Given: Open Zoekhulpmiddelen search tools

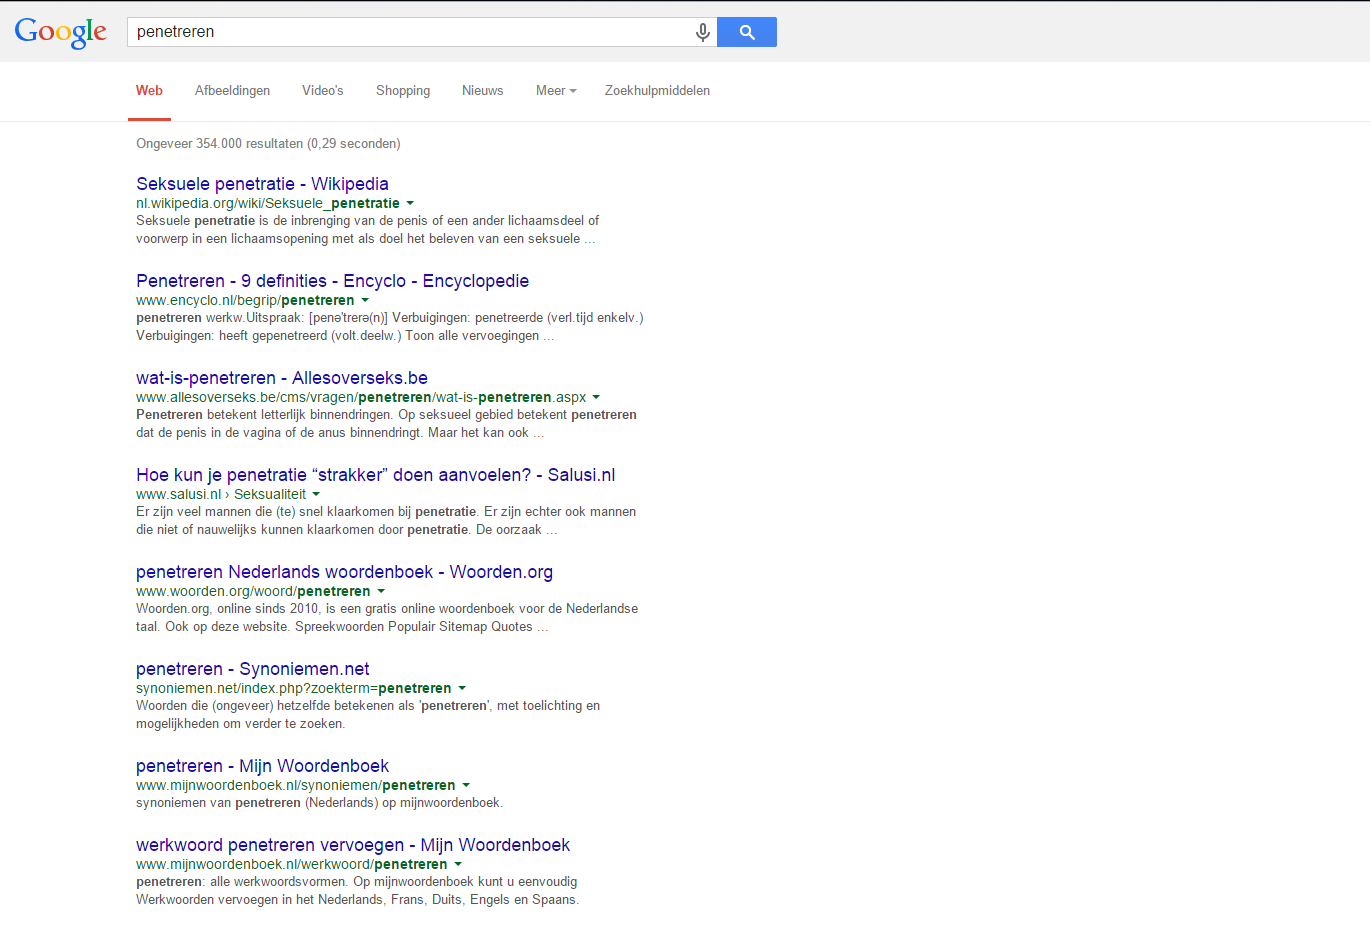Looking at the screenshot, I should pyautogui.click(x=657, y=90).
